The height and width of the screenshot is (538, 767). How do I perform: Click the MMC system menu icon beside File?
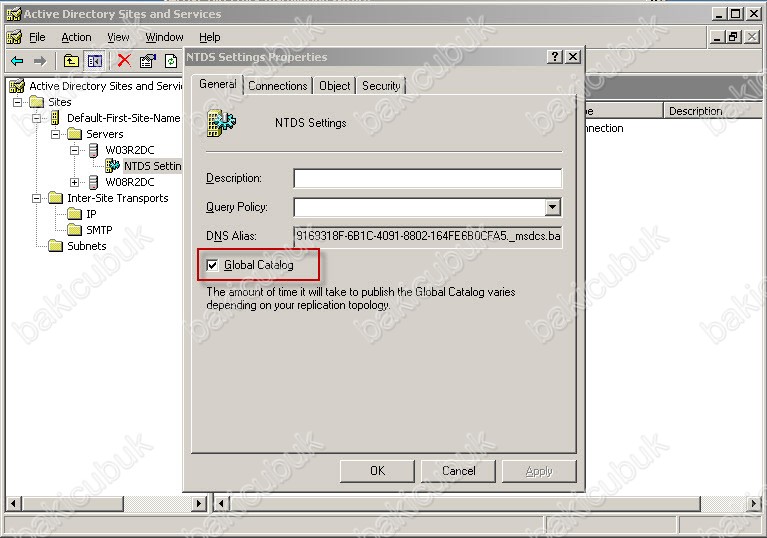tap(15, 37)
